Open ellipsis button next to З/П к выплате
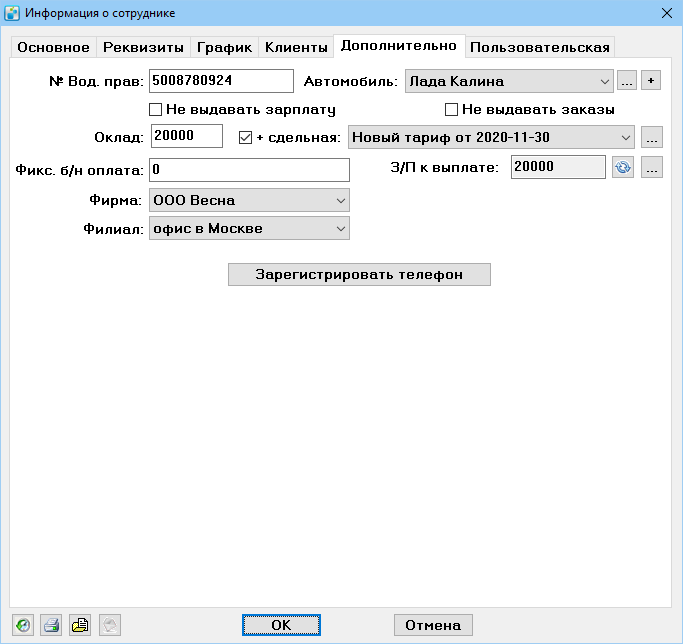The image size is (683, 644). tap(652, 167)
